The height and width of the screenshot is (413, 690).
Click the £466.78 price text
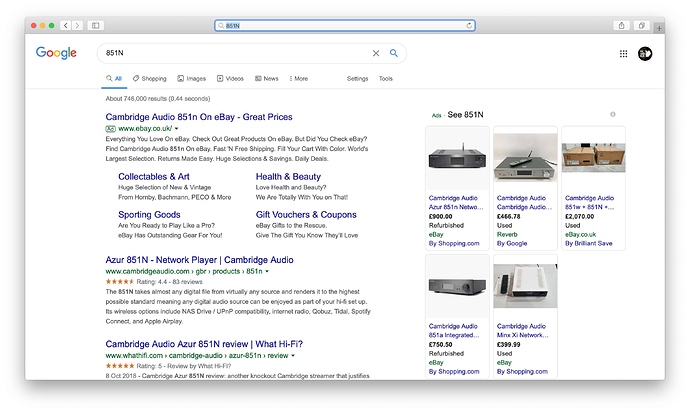pos(509,216)
